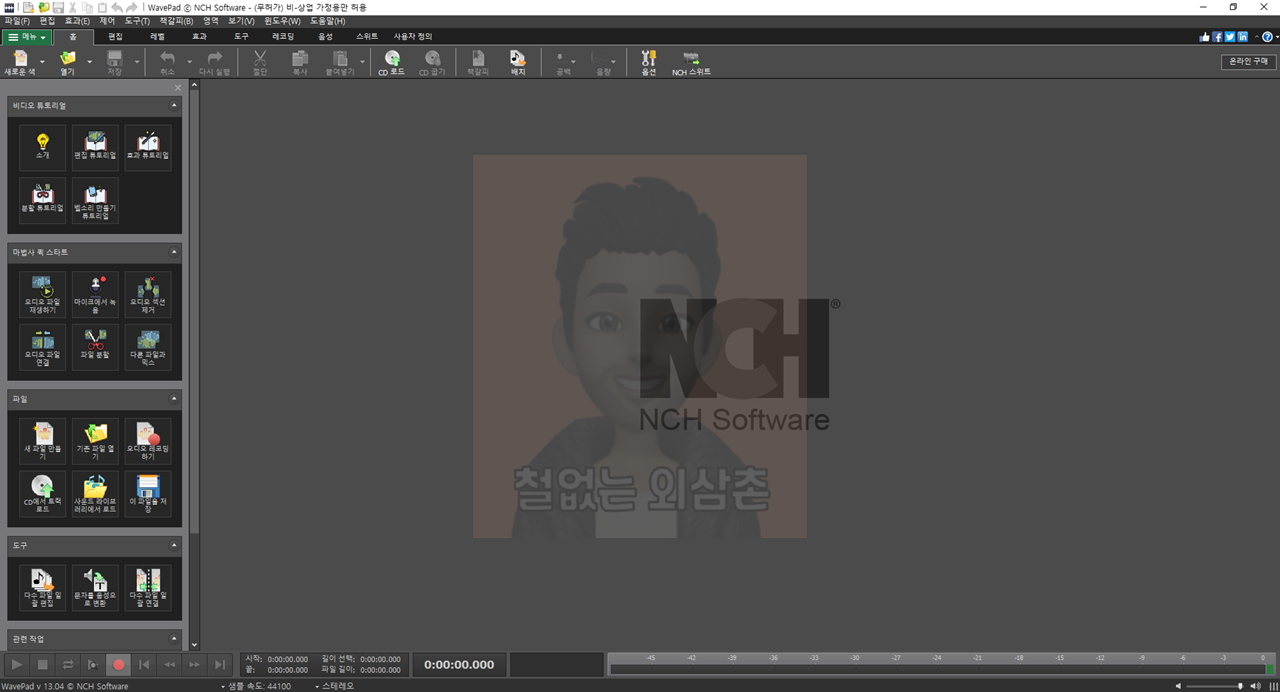Open the 분할 튜토리얼 splitting tutorial

point(43,200)
